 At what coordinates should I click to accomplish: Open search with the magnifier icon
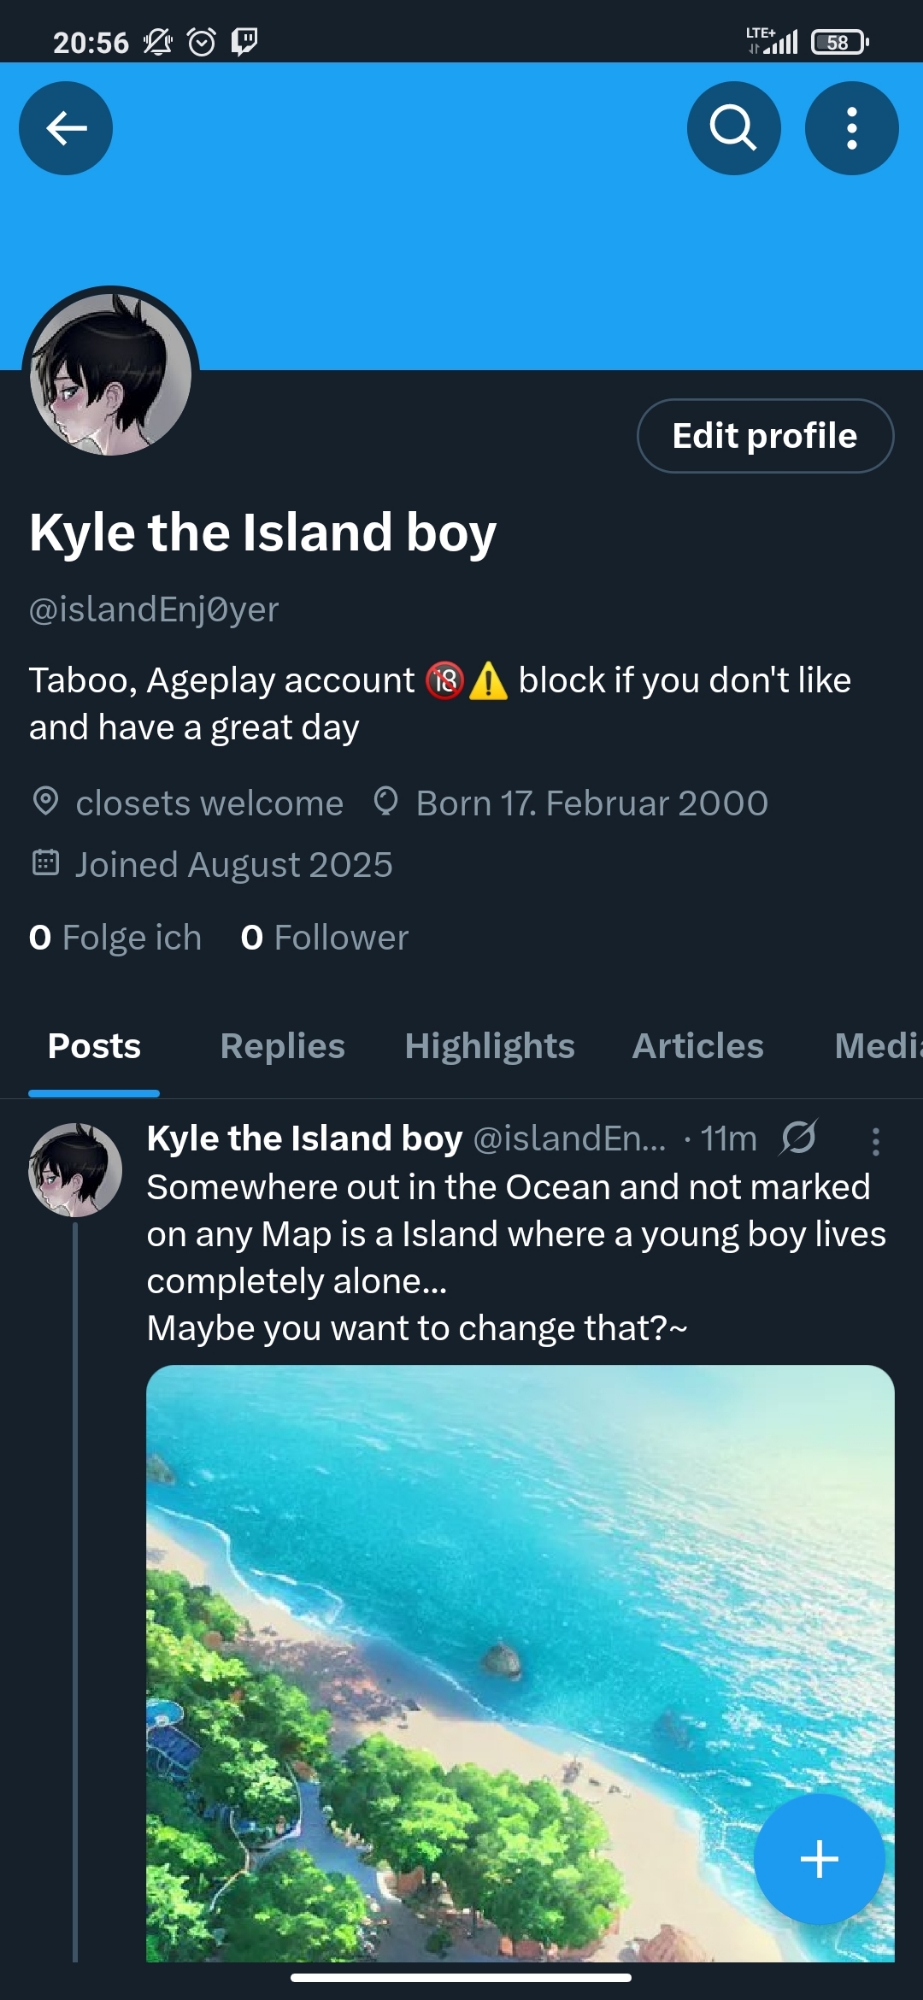click(733, 128)
